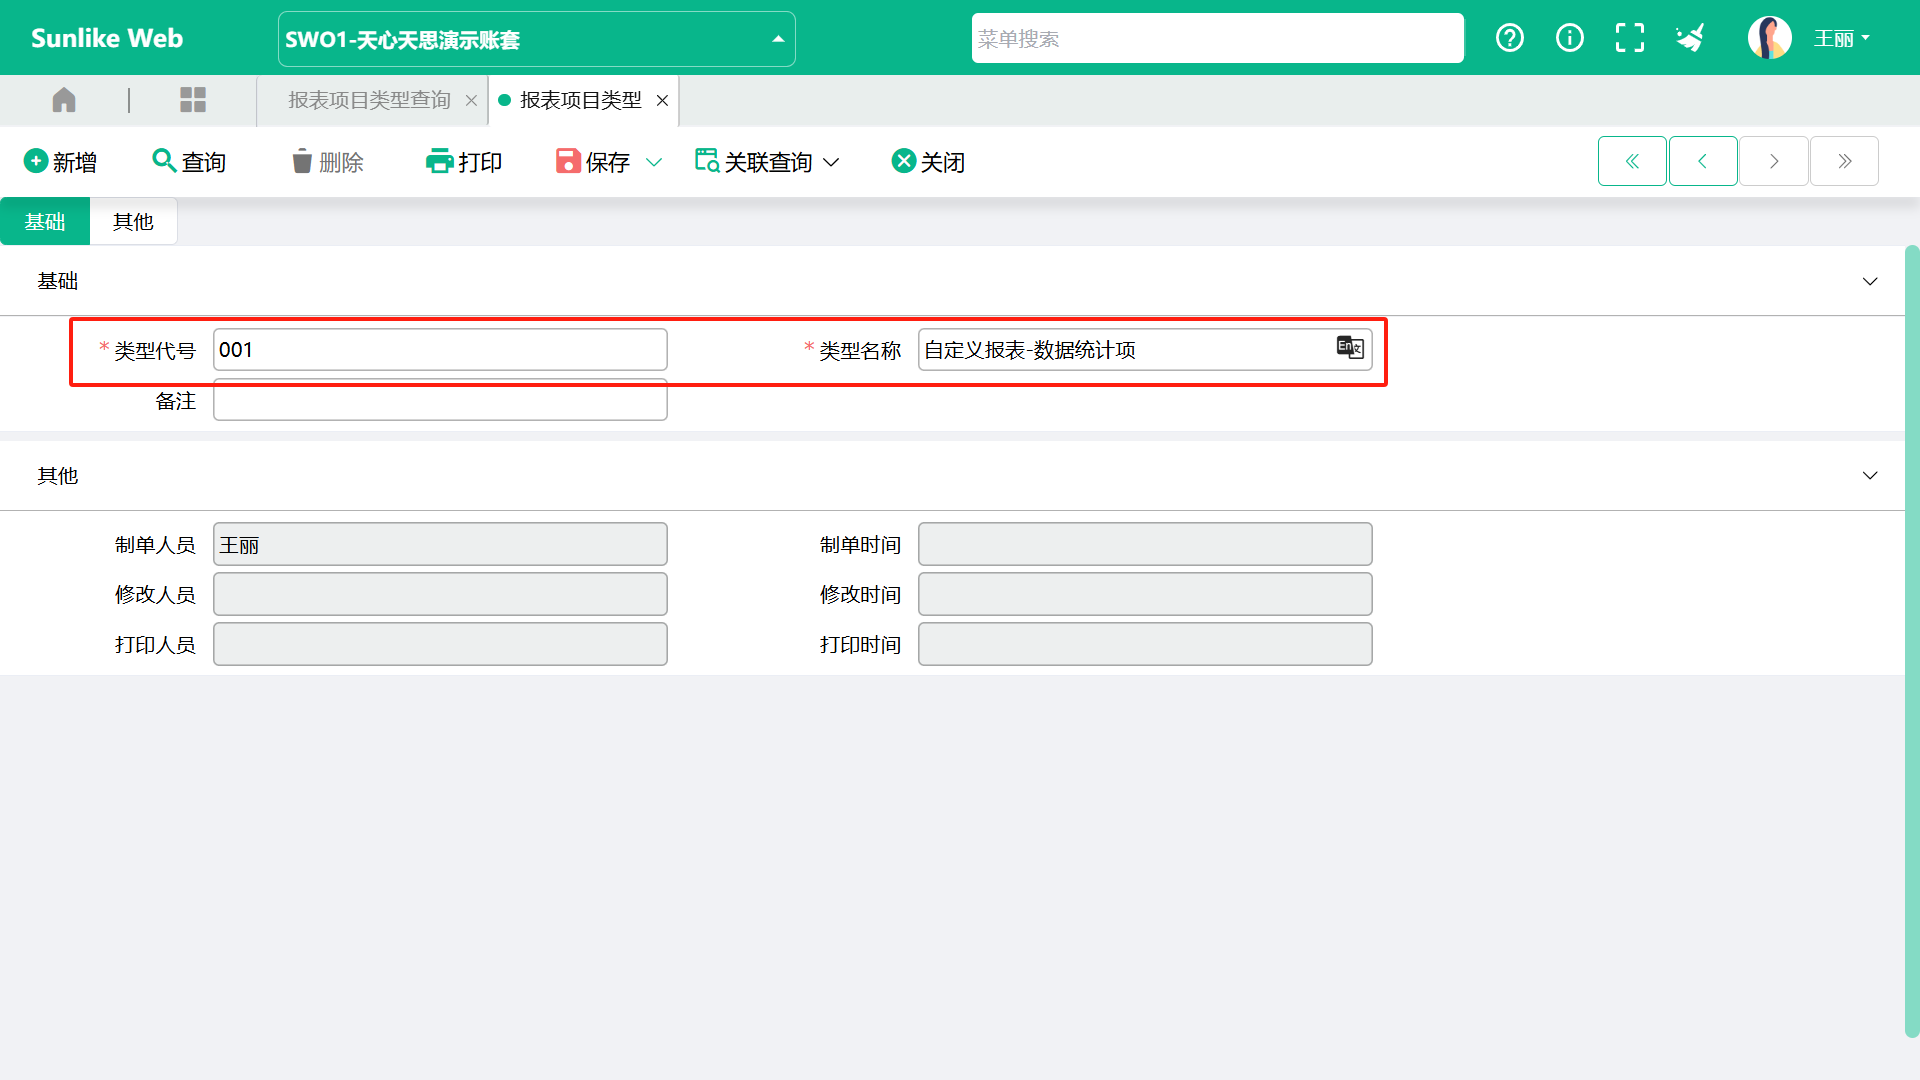Click the 制单人员 field
Image resolution: width=1920 pixels, height=1080 pixels.
440,544
